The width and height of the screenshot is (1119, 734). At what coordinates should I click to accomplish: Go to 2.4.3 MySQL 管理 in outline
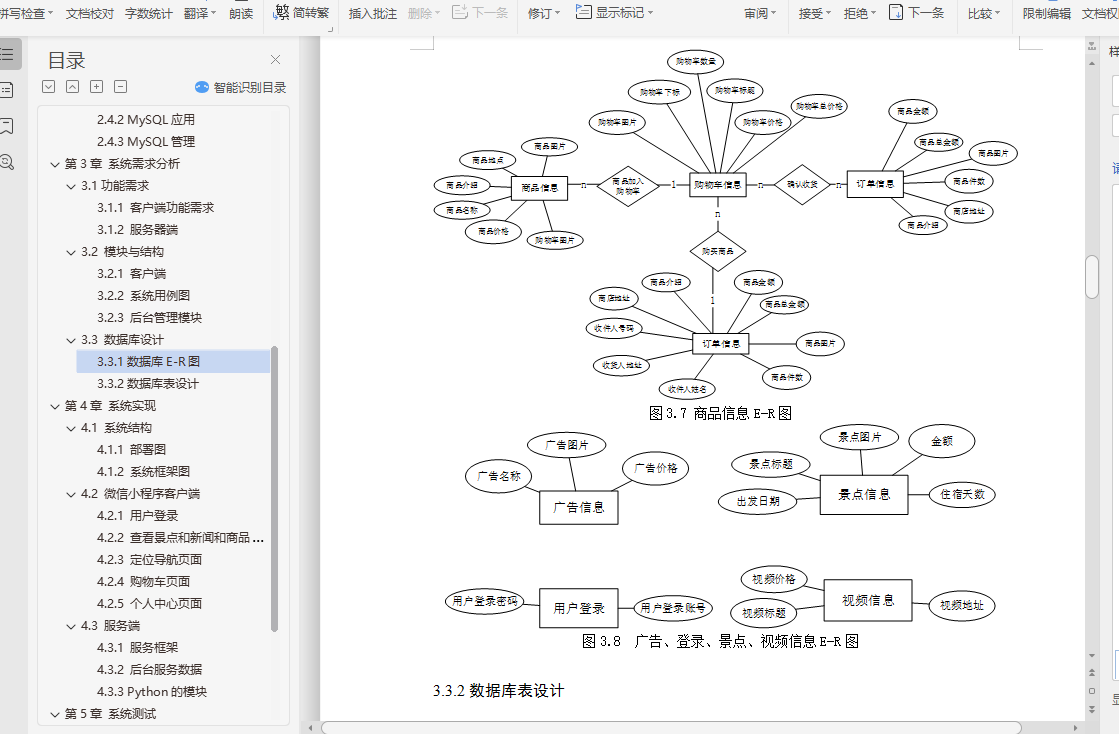(x=146, y=142)
